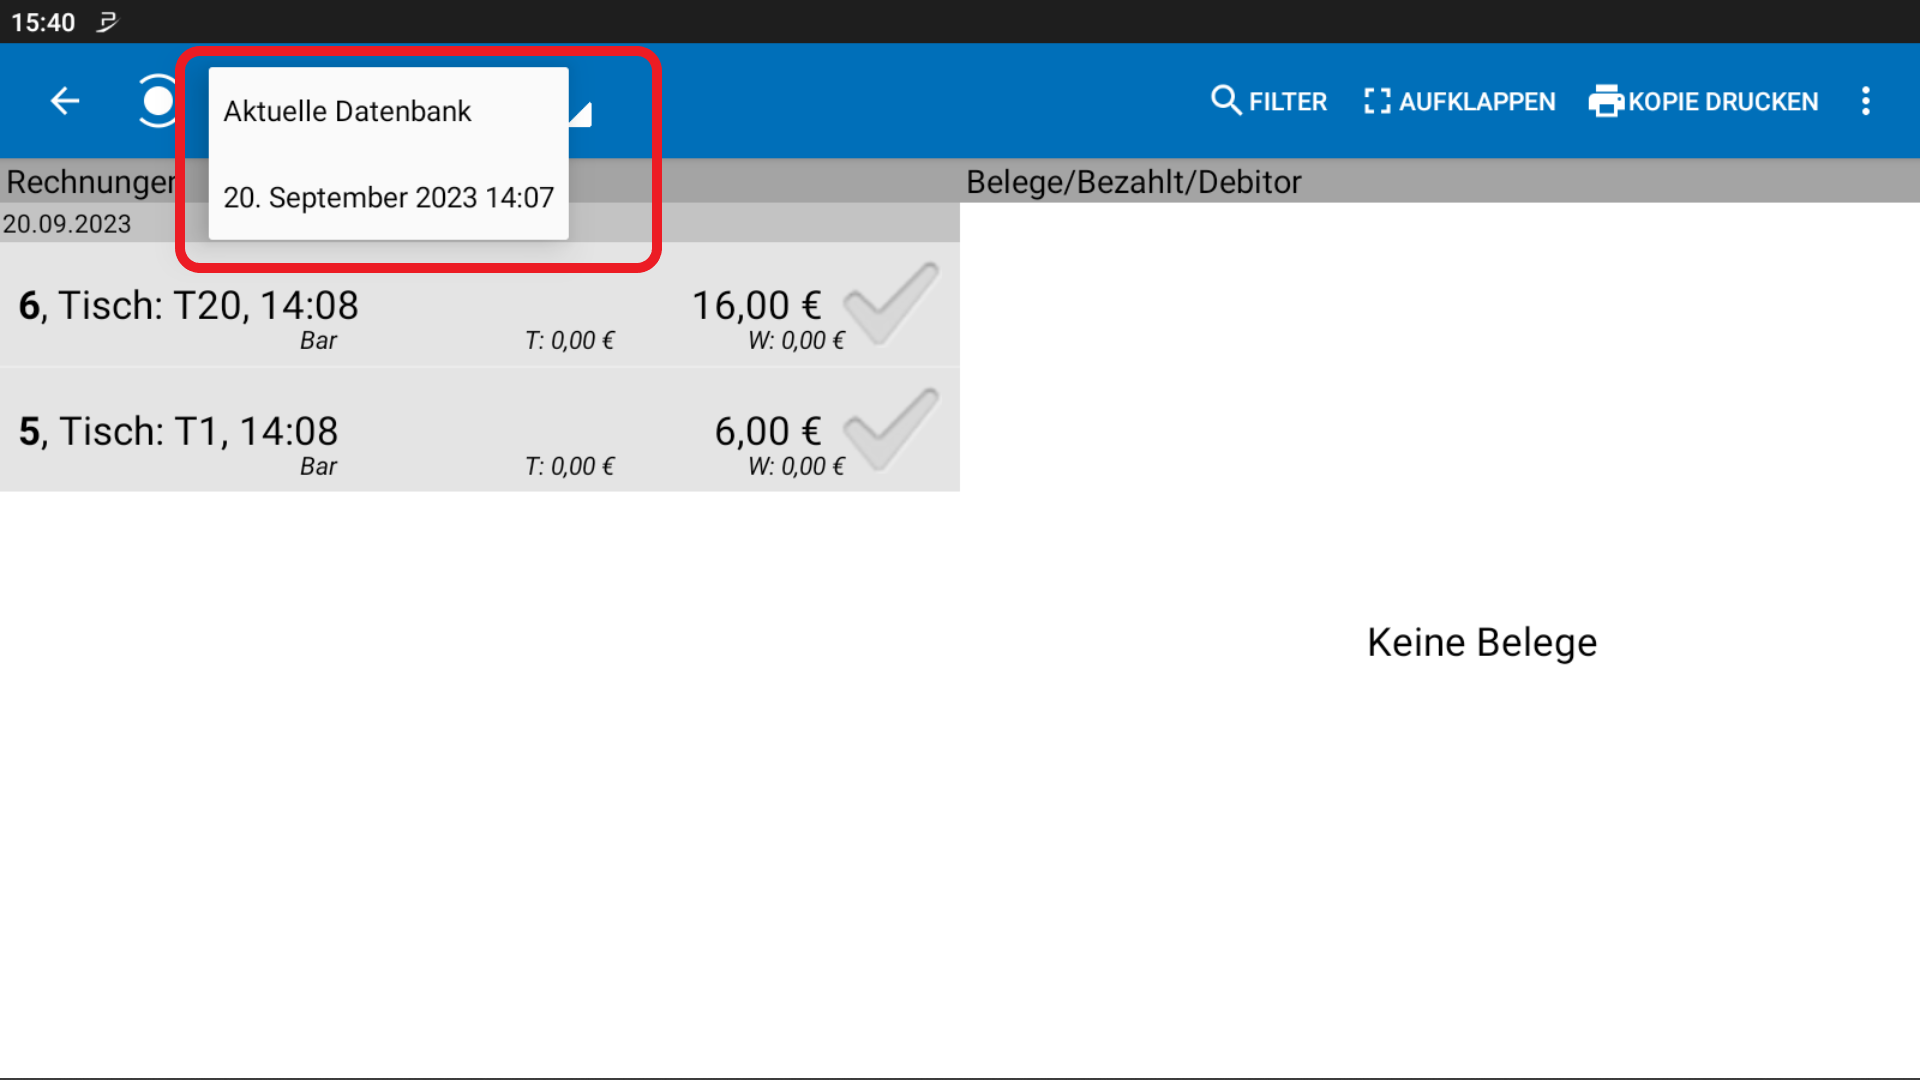Open the three-dot overflow menu
Screen dimensions: 1920x1080
1866,100
